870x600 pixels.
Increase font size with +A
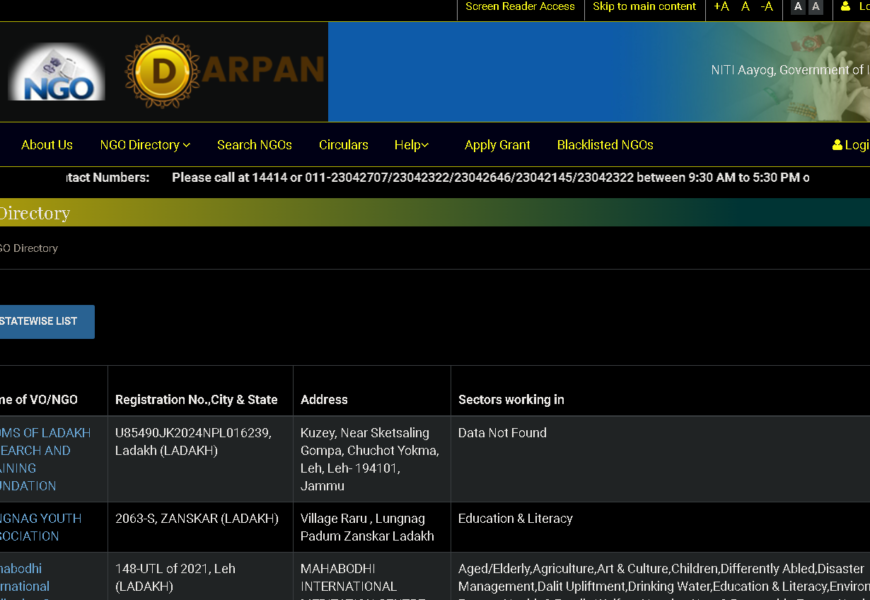[721, 7]
